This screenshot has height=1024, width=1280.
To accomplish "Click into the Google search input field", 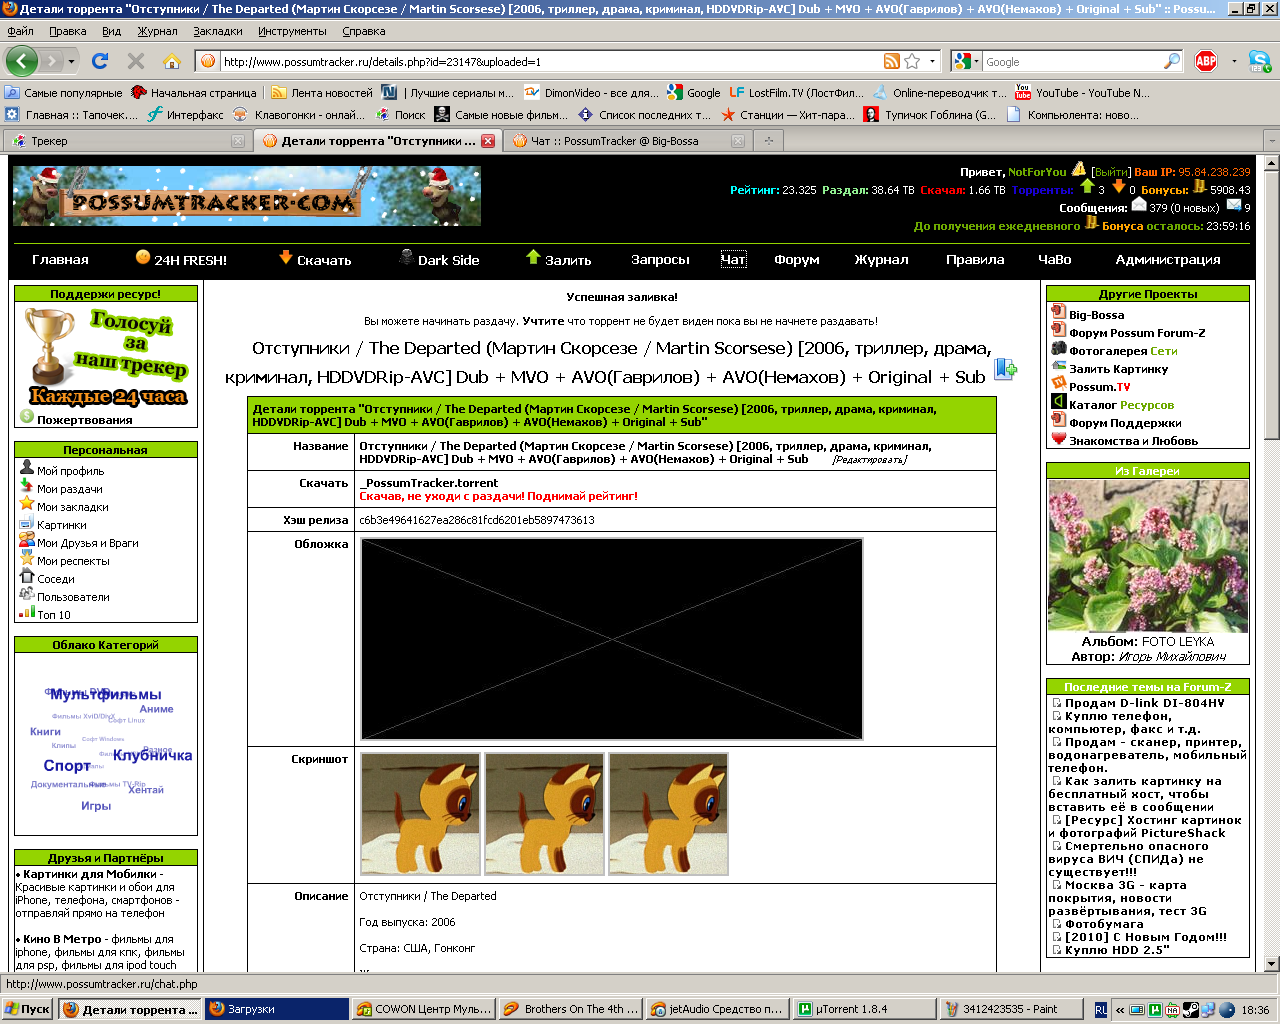I will coord(1072,61).
